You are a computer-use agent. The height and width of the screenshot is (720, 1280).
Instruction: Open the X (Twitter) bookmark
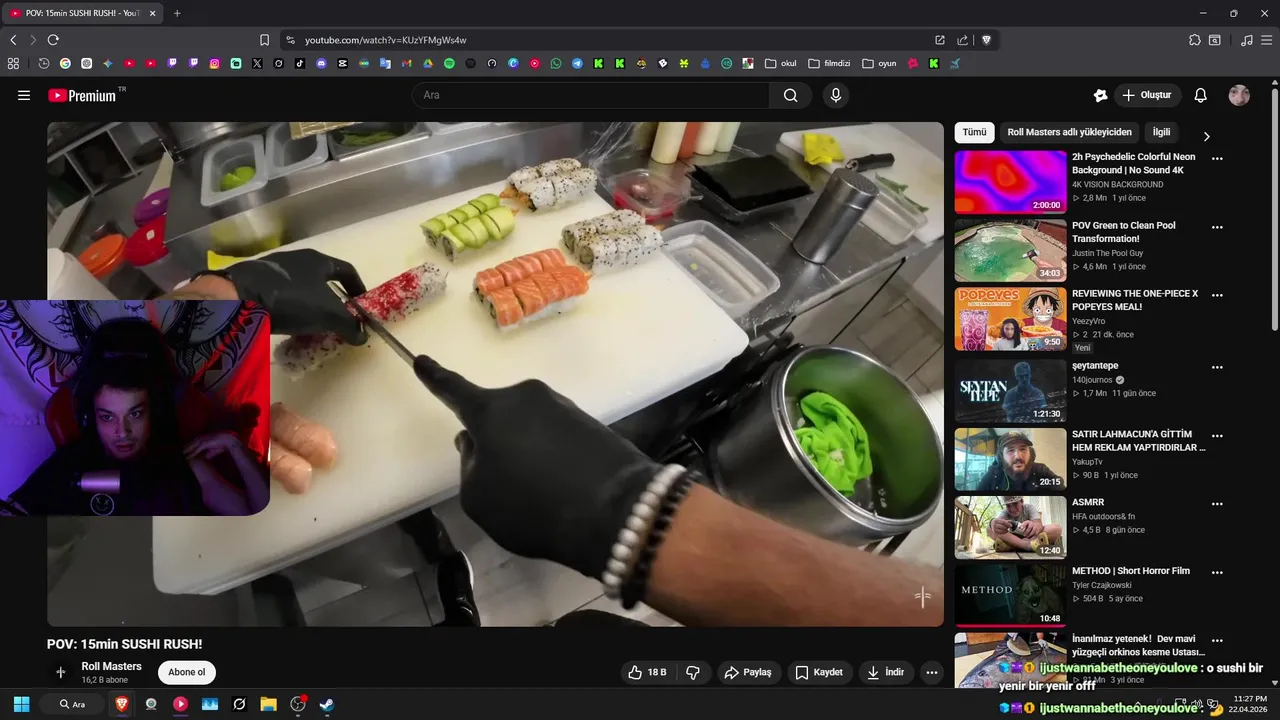(257, 63)
